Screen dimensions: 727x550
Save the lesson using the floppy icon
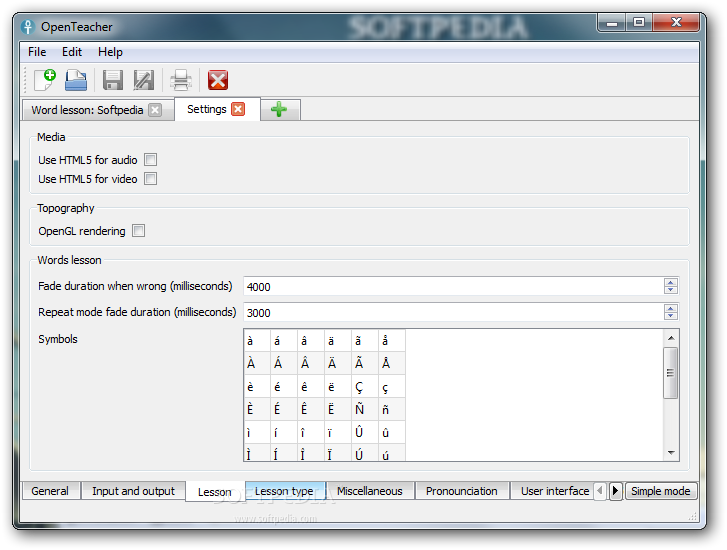(112, 80)
